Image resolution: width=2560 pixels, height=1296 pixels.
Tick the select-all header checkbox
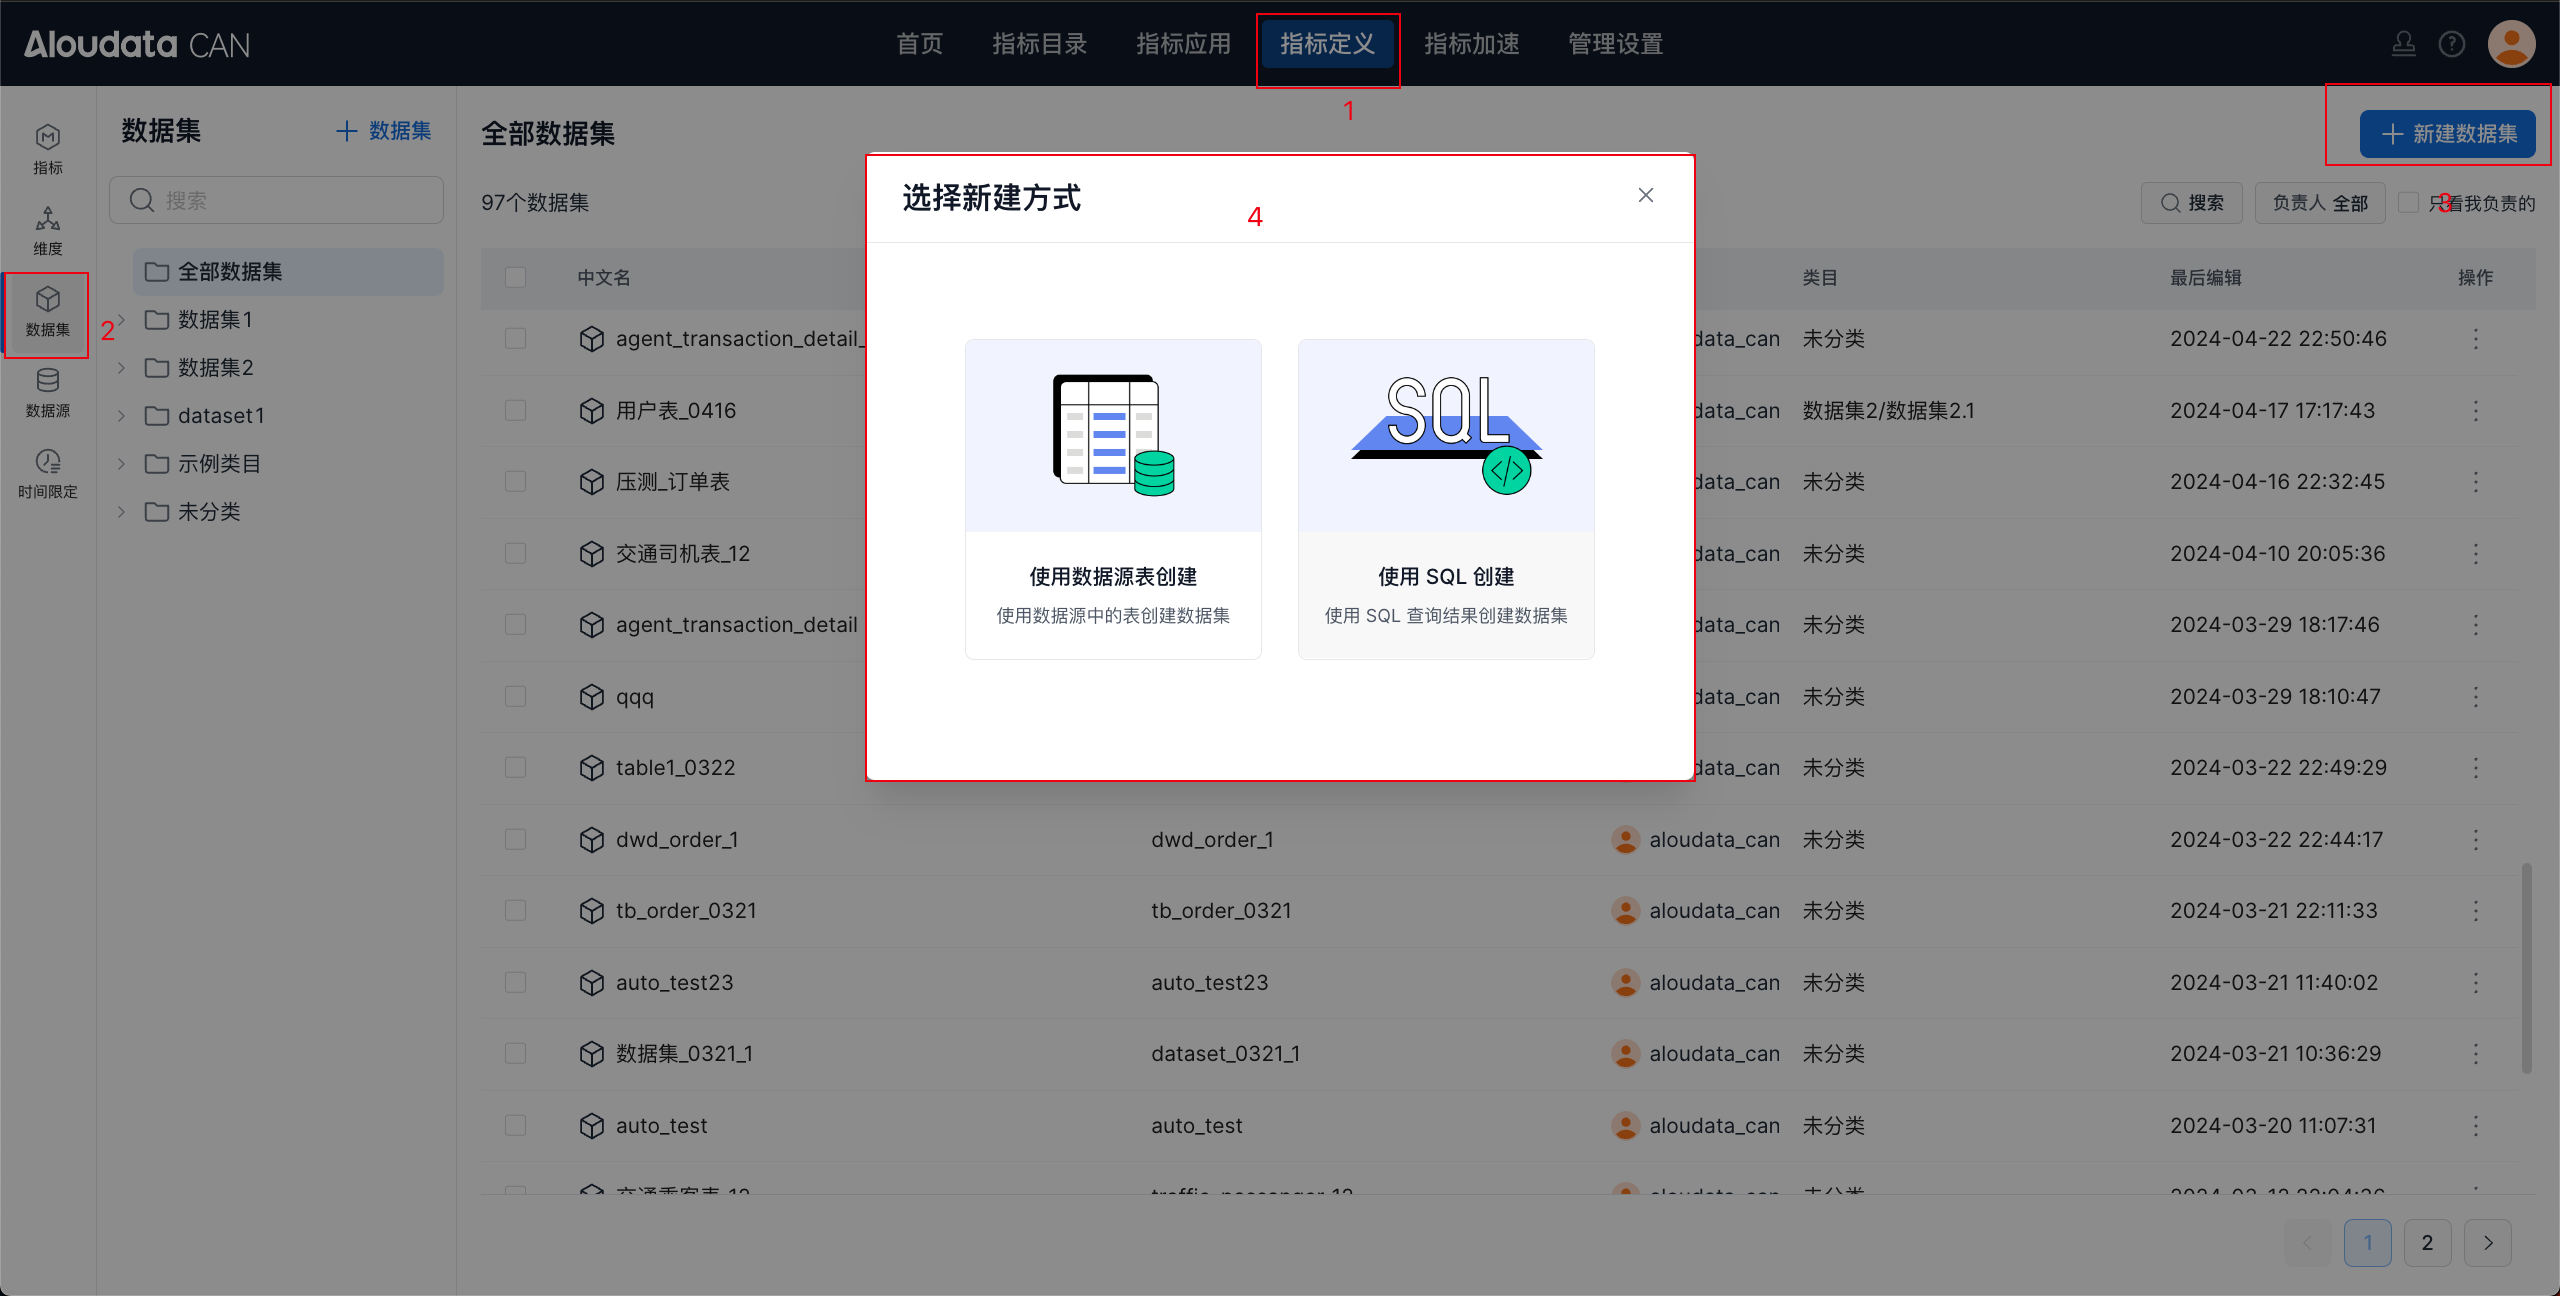[515, 277]
